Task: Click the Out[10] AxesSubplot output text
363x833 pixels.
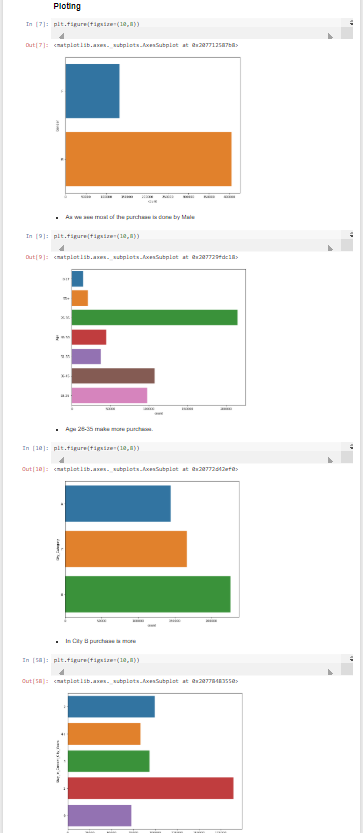Action: pyautogui.click(x=146, y=469)
